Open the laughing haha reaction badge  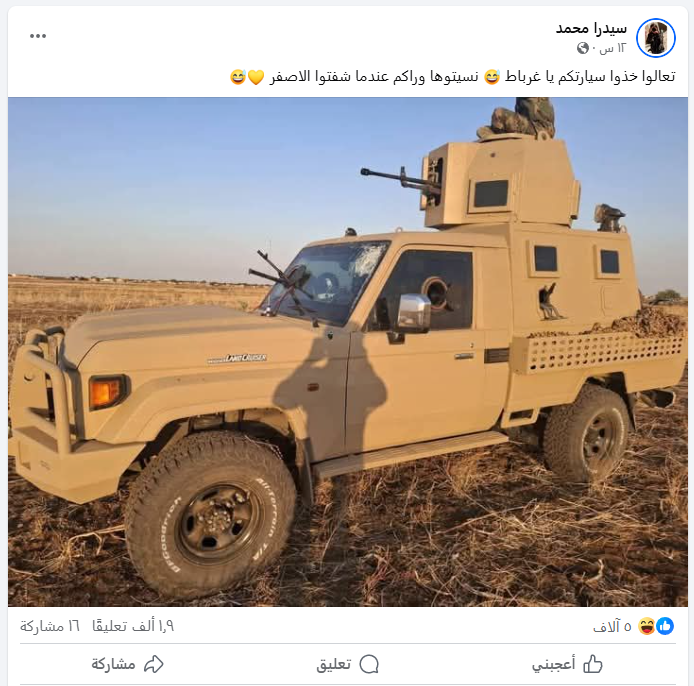647,626
